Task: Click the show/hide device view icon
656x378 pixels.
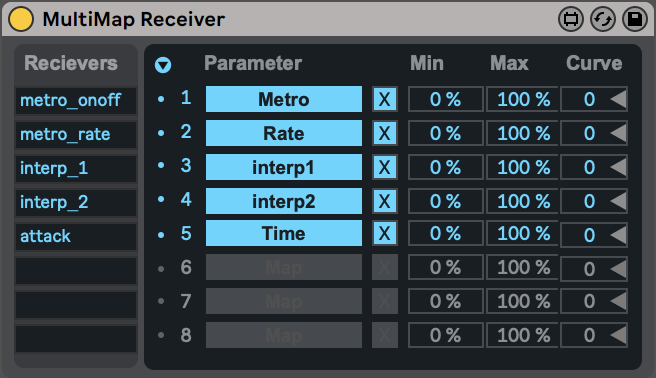Action: (571, 19)
